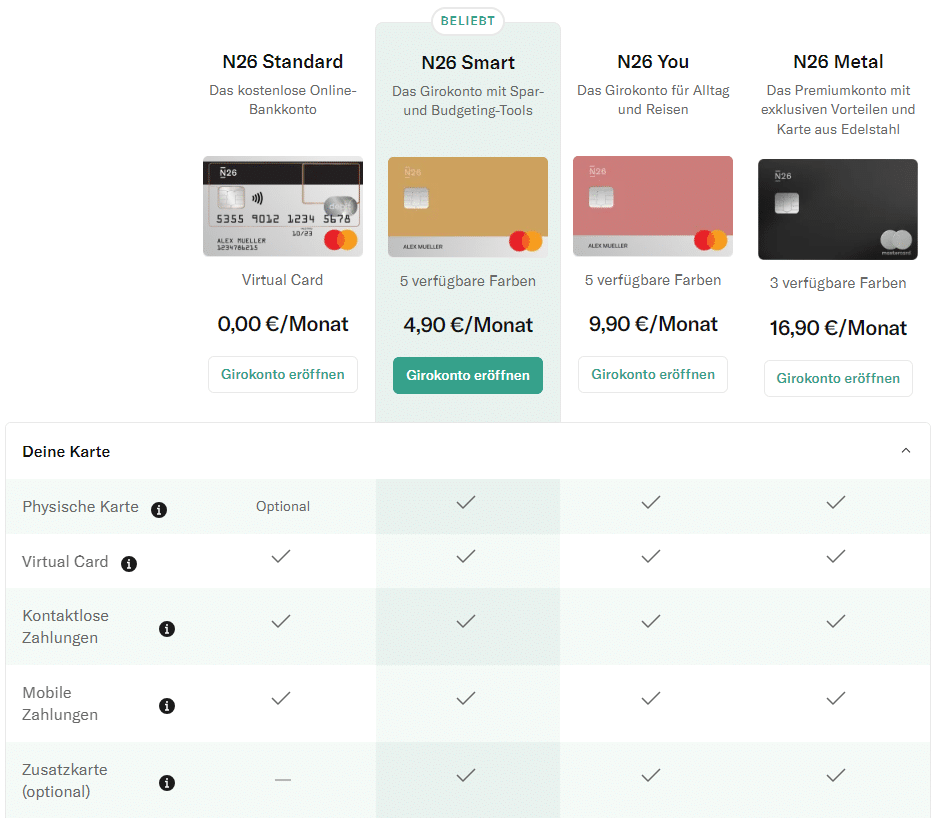Select the N26 Standard virtual card image
The width and height of the screenshot is (934, 818).
coord(283,206)
